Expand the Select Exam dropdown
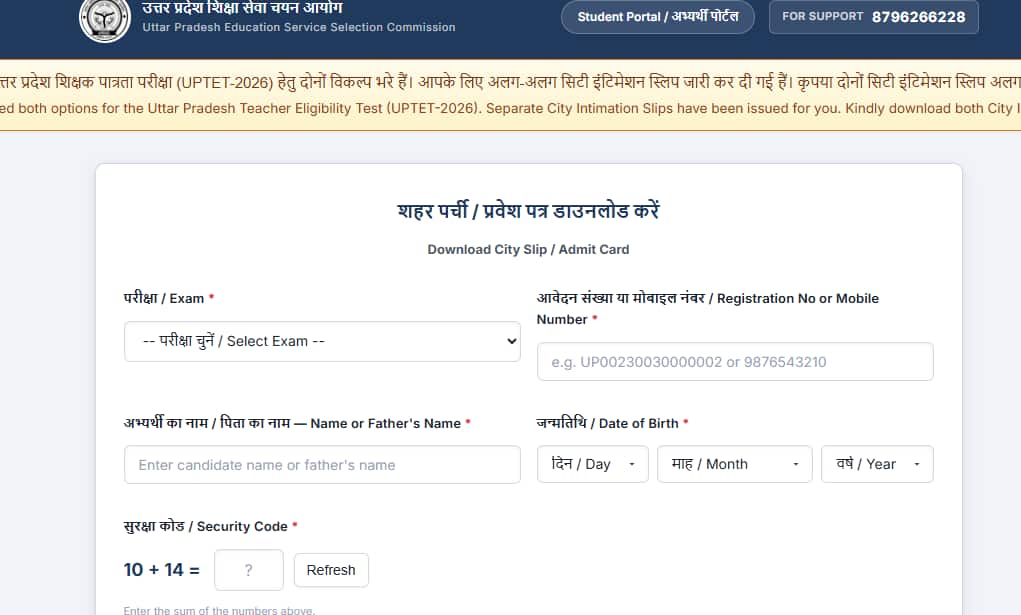 [322, 341]
